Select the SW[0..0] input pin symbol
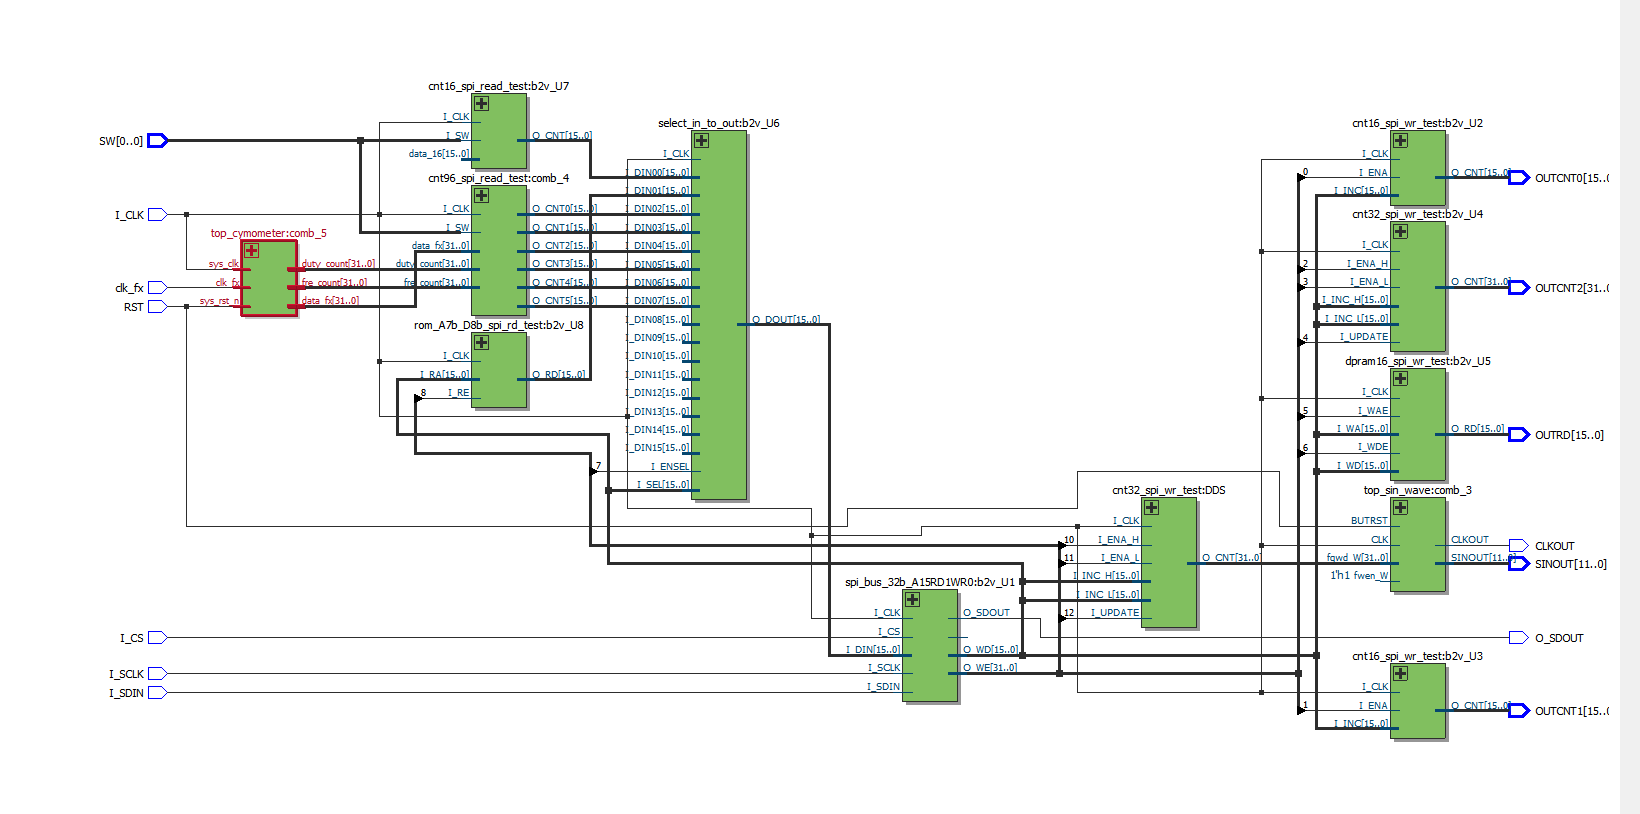 coord(158,141)
